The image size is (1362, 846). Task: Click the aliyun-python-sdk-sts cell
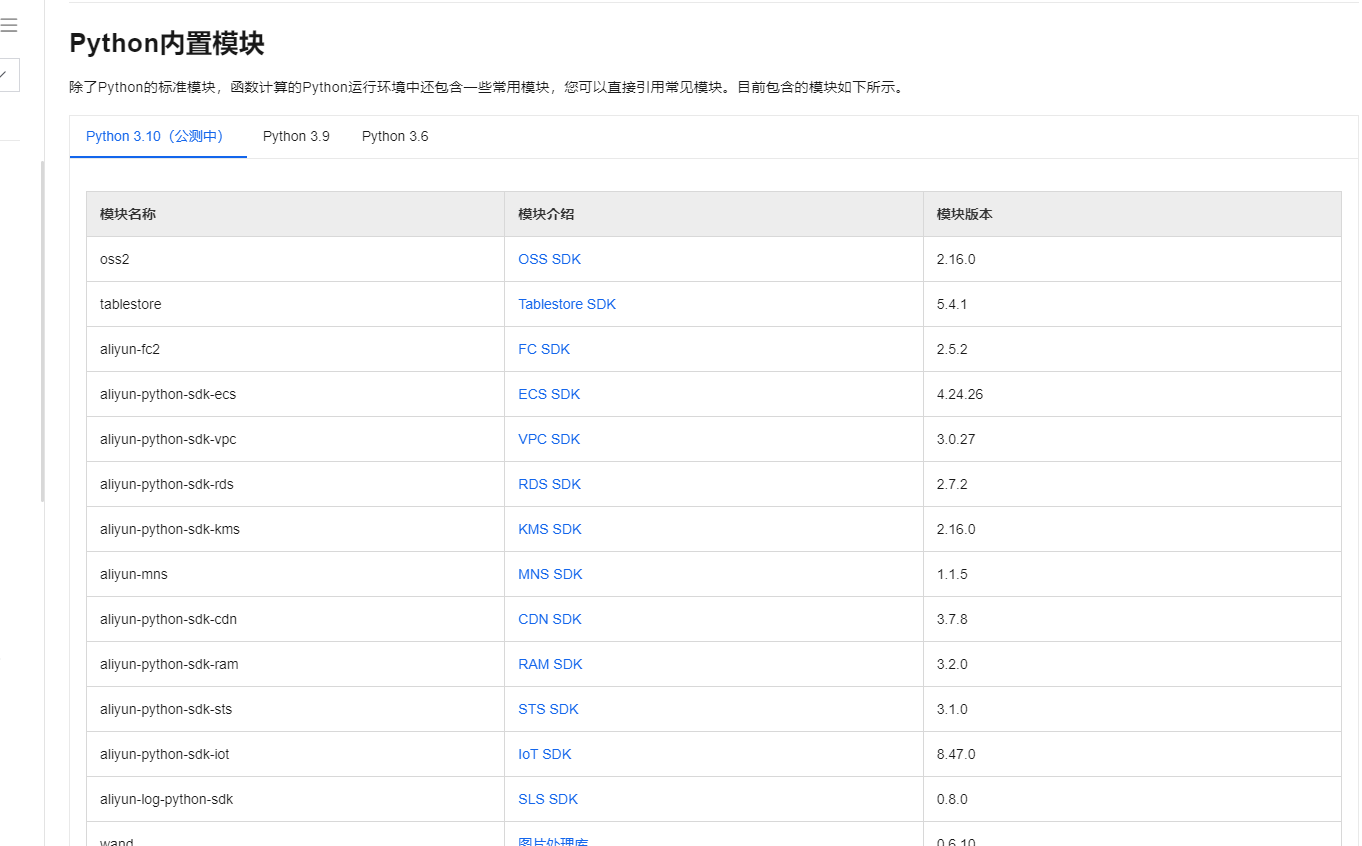(296, 709)
